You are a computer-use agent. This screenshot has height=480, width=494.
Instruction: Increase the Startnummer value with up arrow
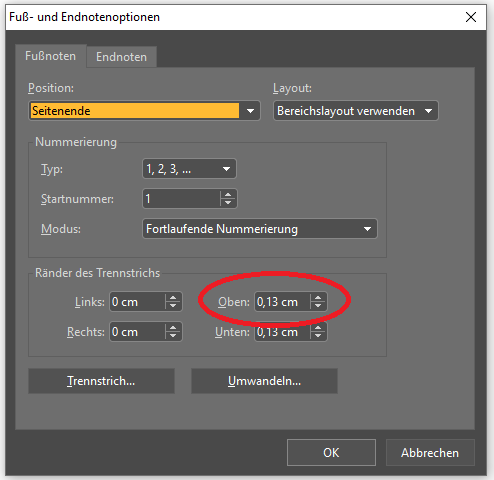228,195
